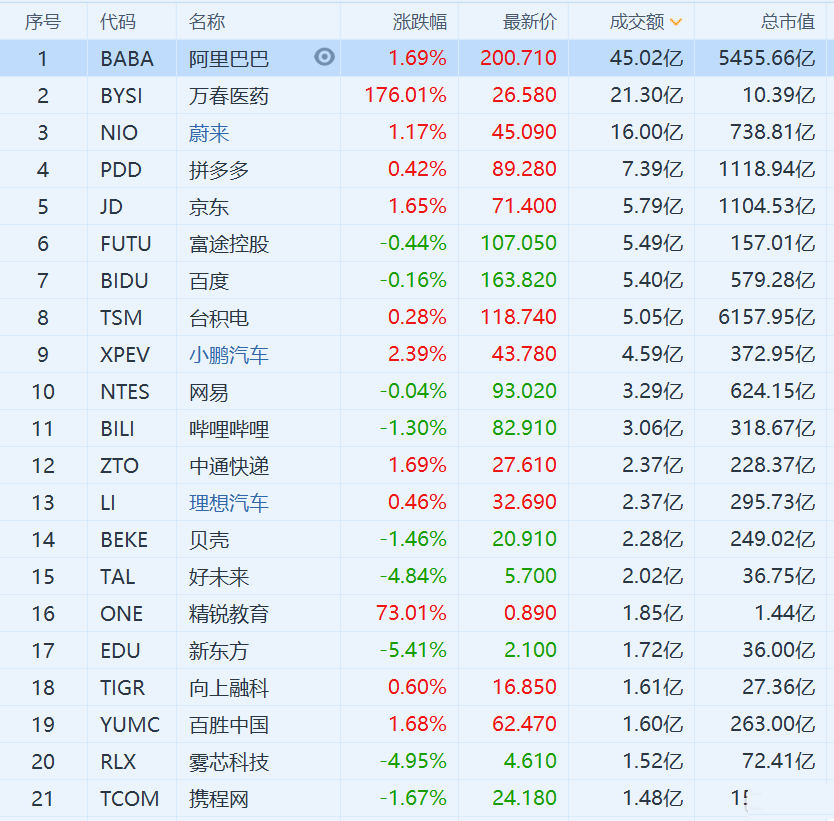Screen dimensions: 834x821
Task: Select the 精锐教育 stock name
Action: pos(229,614)
